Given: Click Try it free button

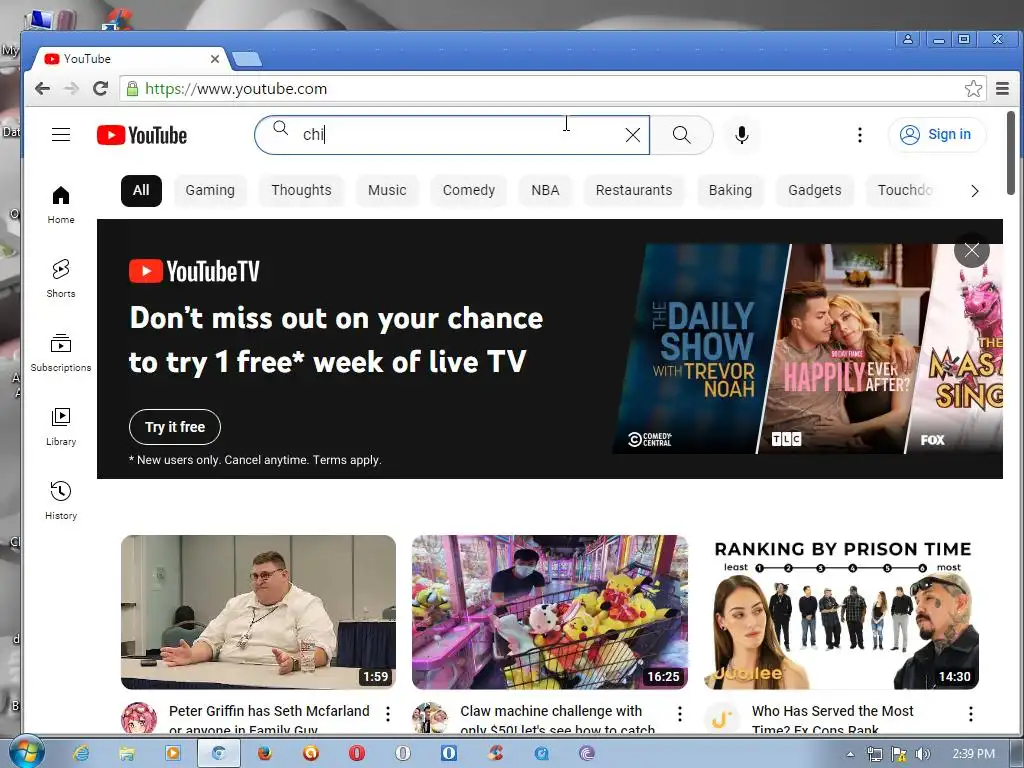Looking at the screenshot, I should 175,427.
